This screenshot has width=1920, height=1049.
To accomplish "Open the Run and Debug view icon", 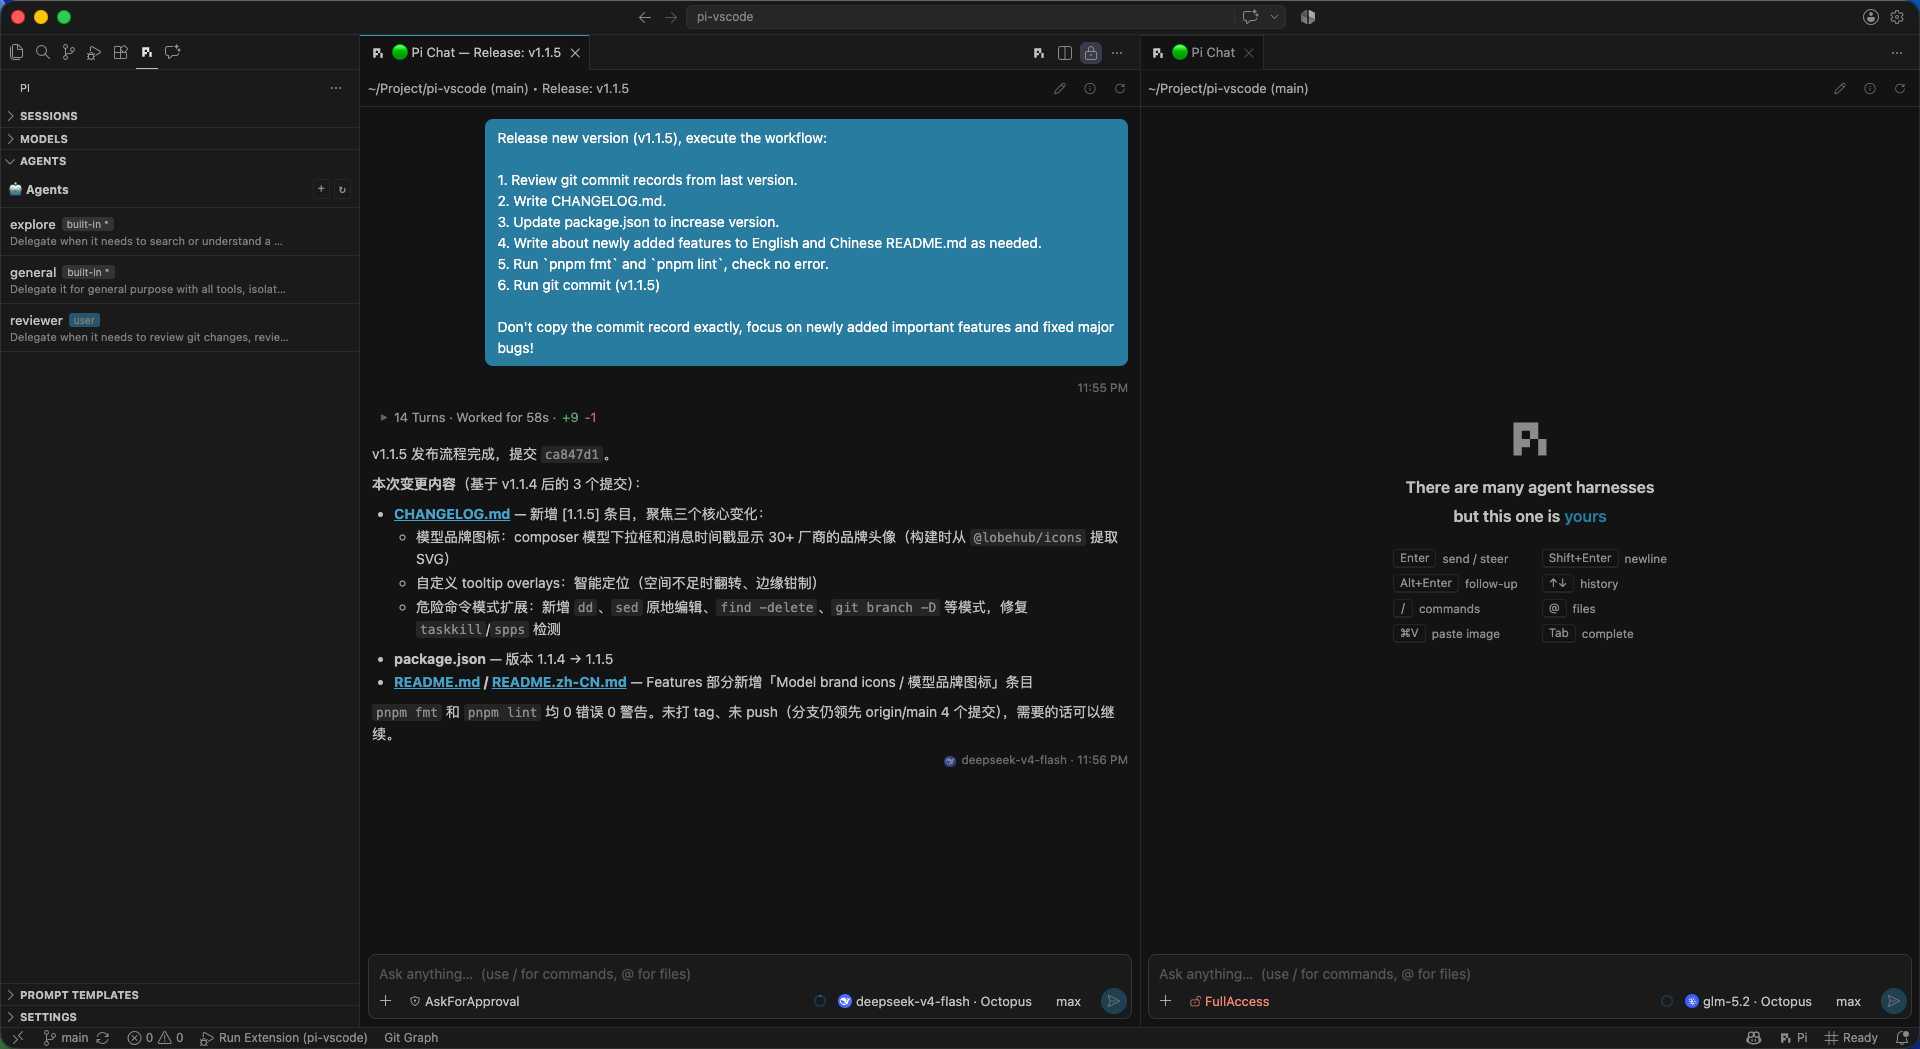I will [x=94, y=52].
